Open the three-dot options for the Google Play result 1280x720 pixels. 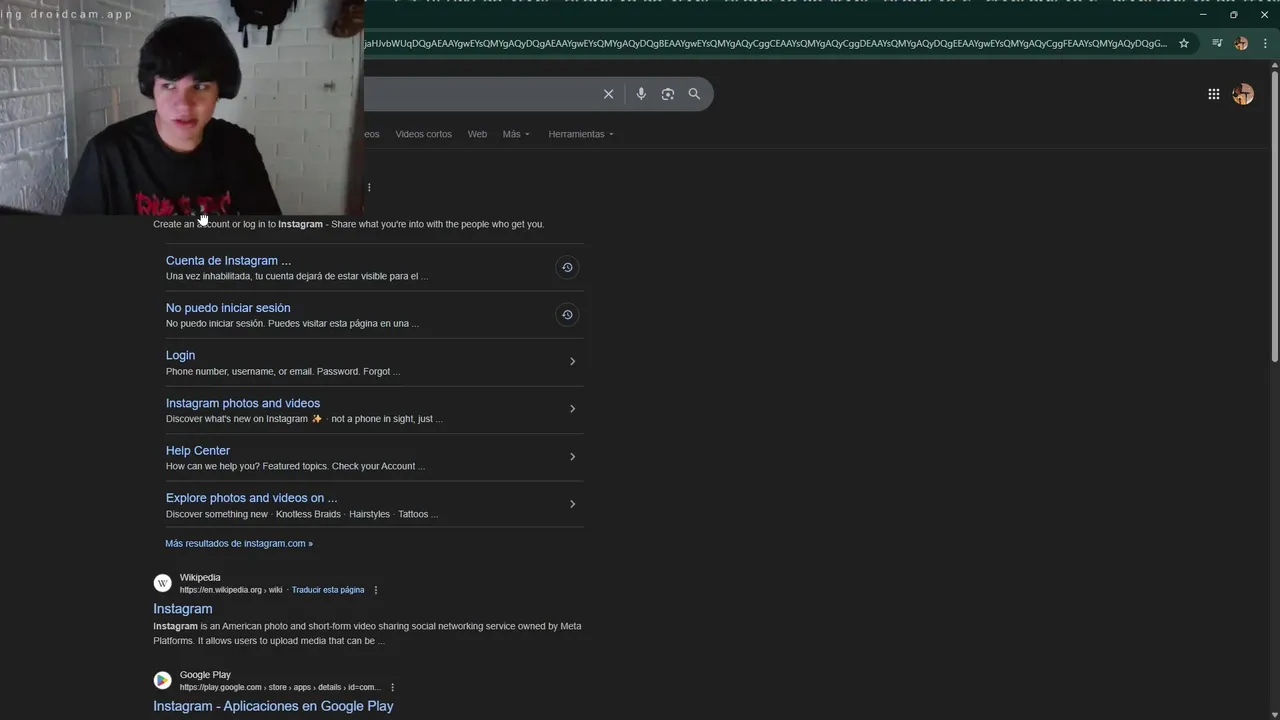pos(392,687)
